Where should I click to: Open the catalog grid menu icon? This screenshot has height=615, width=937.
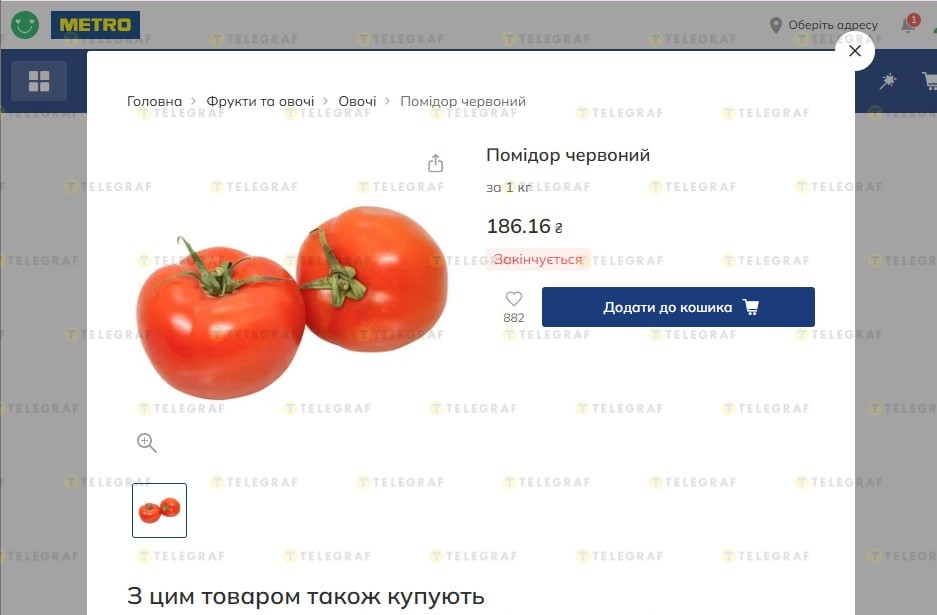pyautogui.click(x=39, y=81)
